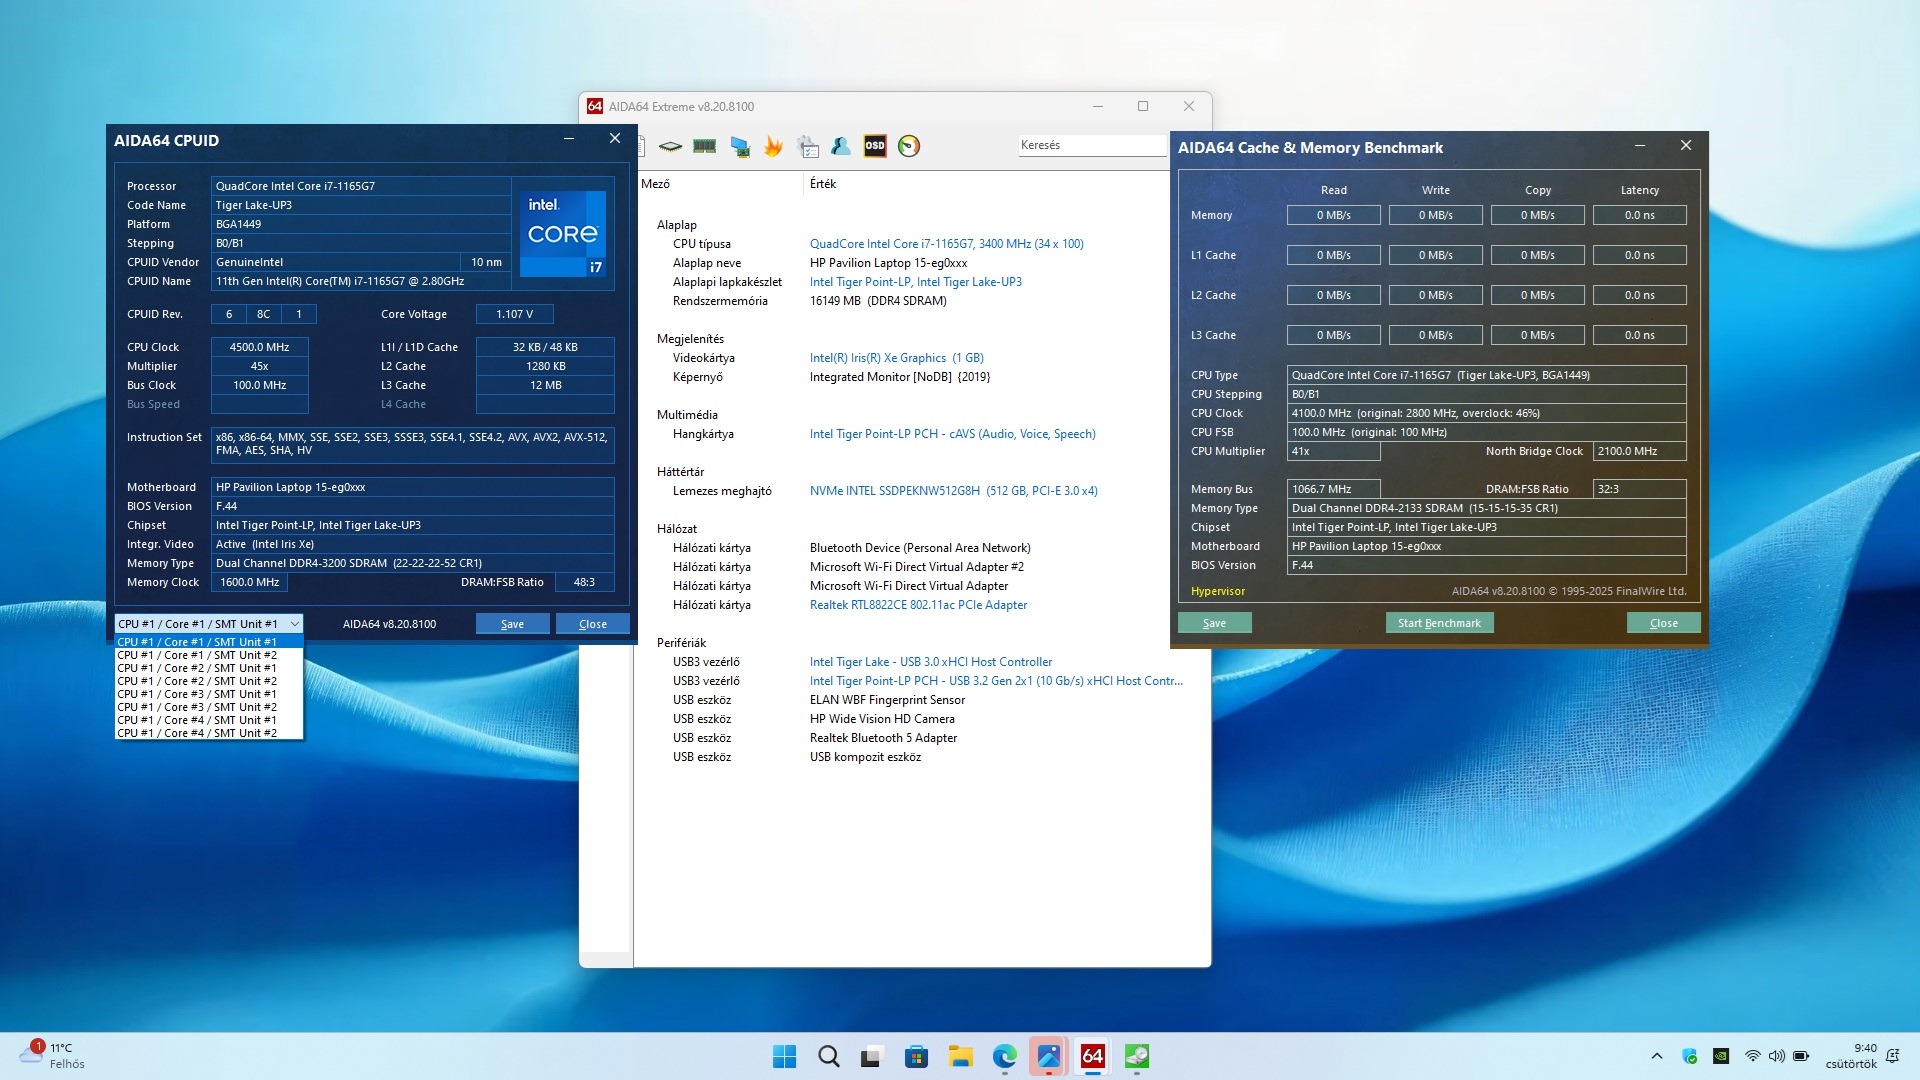Screen dimensions: 1920x1080
Task: Open the CPUID panel via chip icon
Action: [670, 146]
